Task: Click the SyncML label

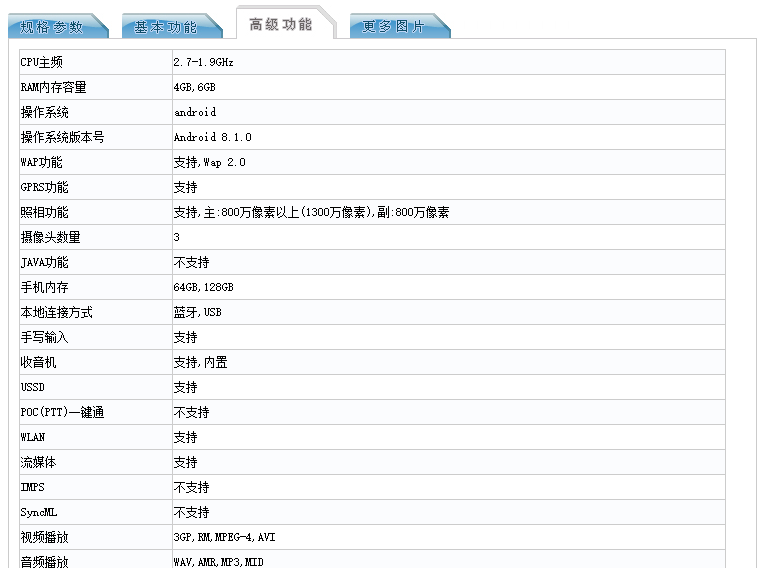Action: tap(39, 512)
